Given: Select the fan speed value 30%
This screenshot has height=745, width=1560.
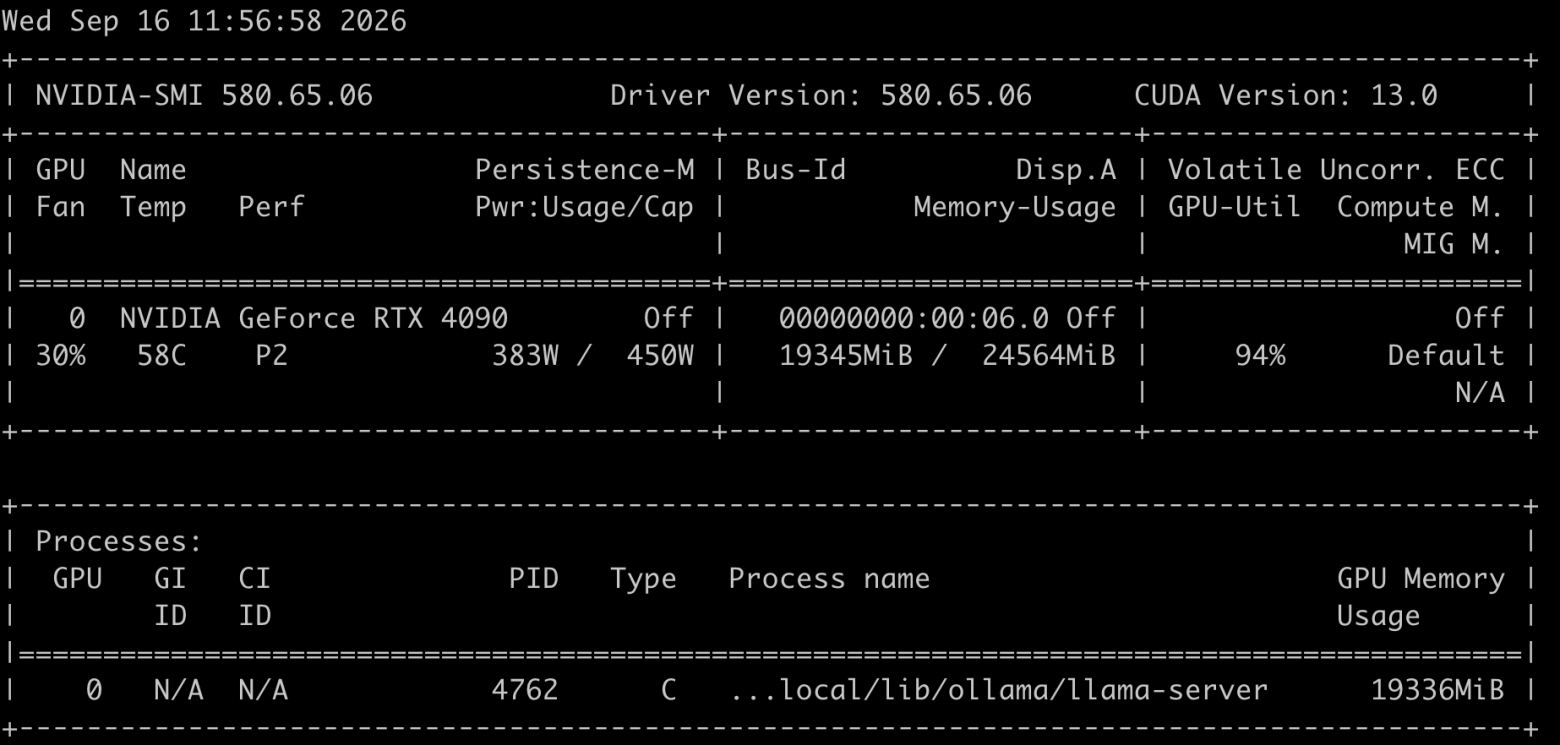Looking at the screenshot, I should (61, 355).
